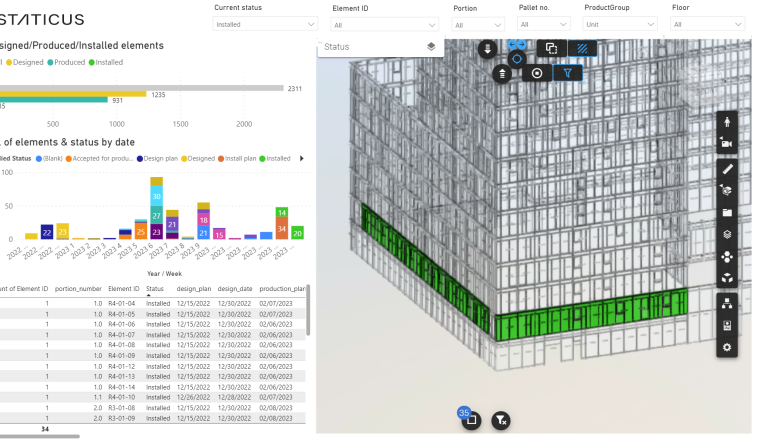The image size is (760, 440).
Task: Click the design_plan column header
Action: point(193,288)
